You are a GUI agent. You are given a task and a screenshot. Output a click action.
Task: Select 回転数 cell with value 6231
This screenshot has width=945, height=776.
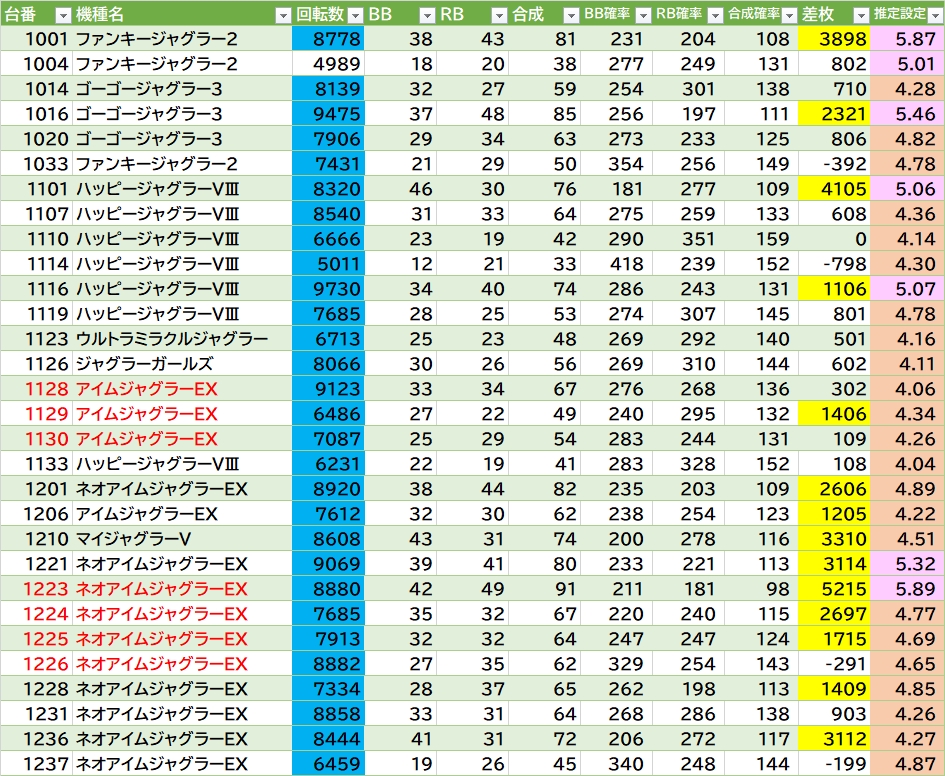click(x=328, y=464)
